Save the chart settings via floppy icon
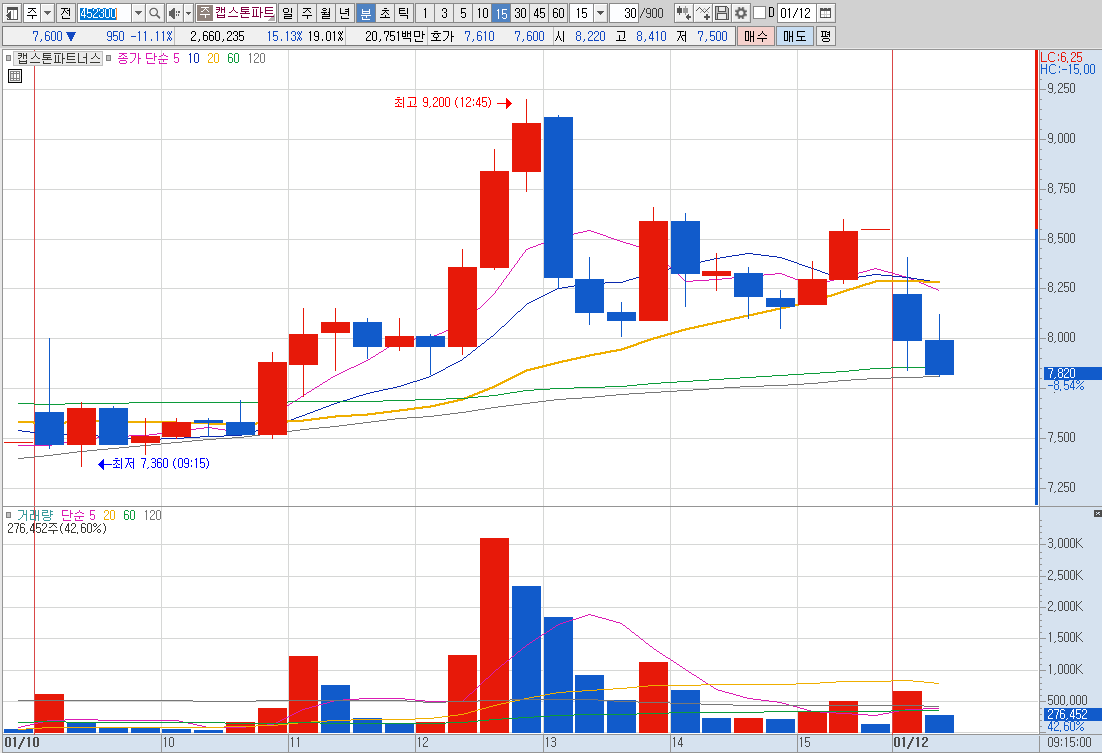This screenshot has width=1102, height=753. pos(722,13)
